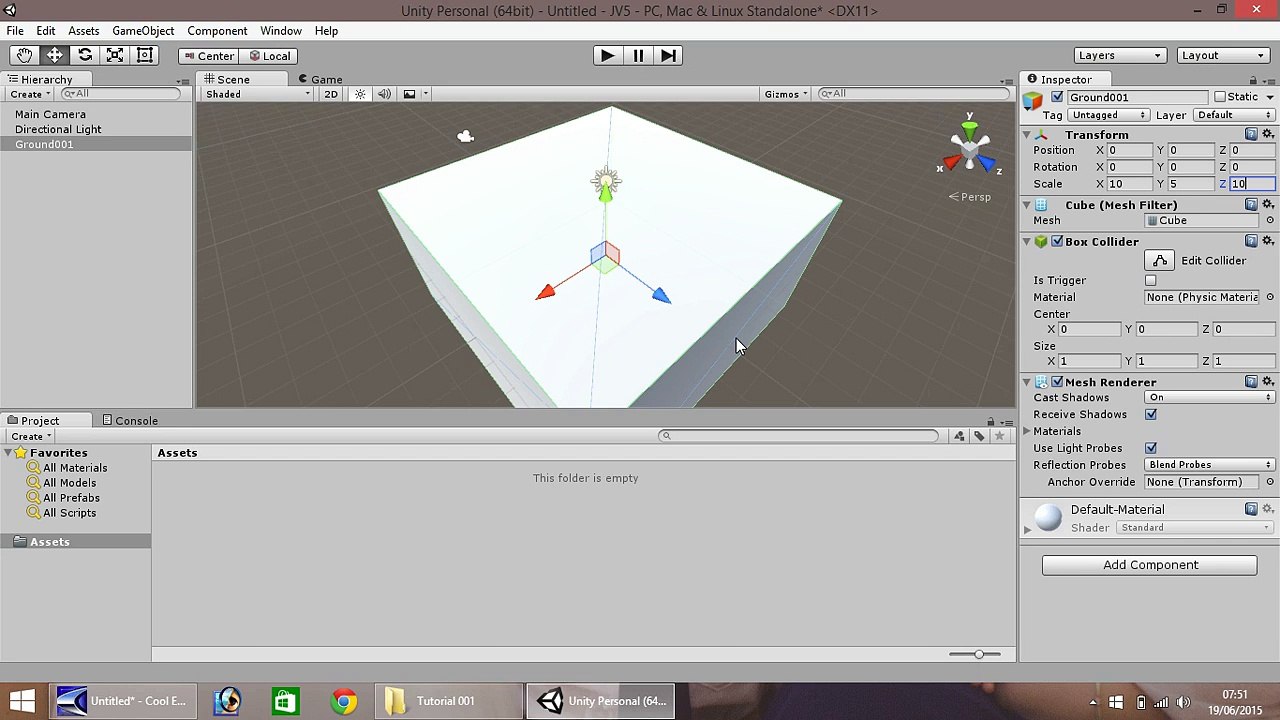The image size is (1280, 720).
Task: Open search-by-label filter in Project panel
Action: click(x=979, y=436)
